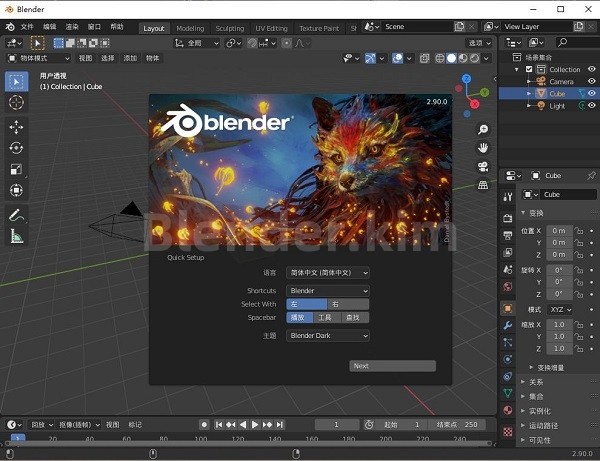Switch perspective/orthographic grid icon
Image resolution: width=600 pixels, height=461 pixels.
(x=483, y=185)
